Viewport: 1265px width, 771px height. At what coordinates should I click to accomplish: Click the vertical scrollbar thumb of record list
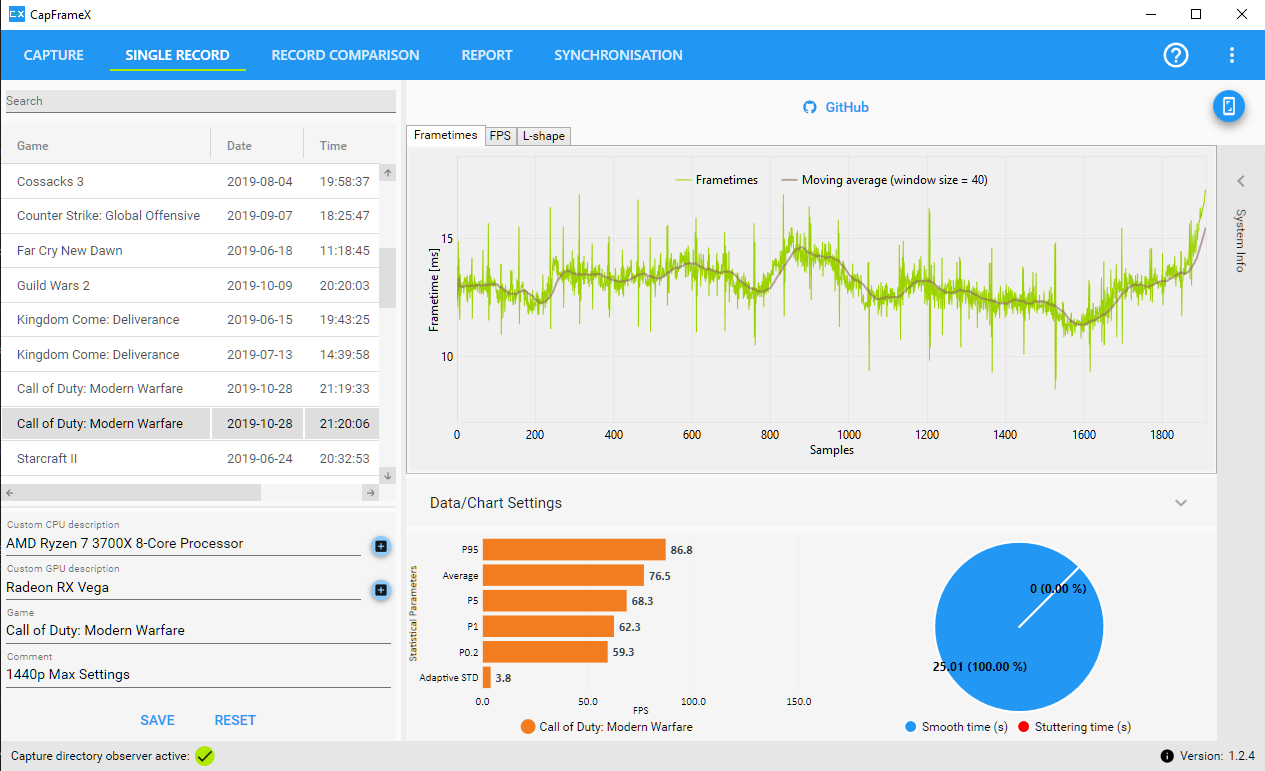click(x=388, y=277)
